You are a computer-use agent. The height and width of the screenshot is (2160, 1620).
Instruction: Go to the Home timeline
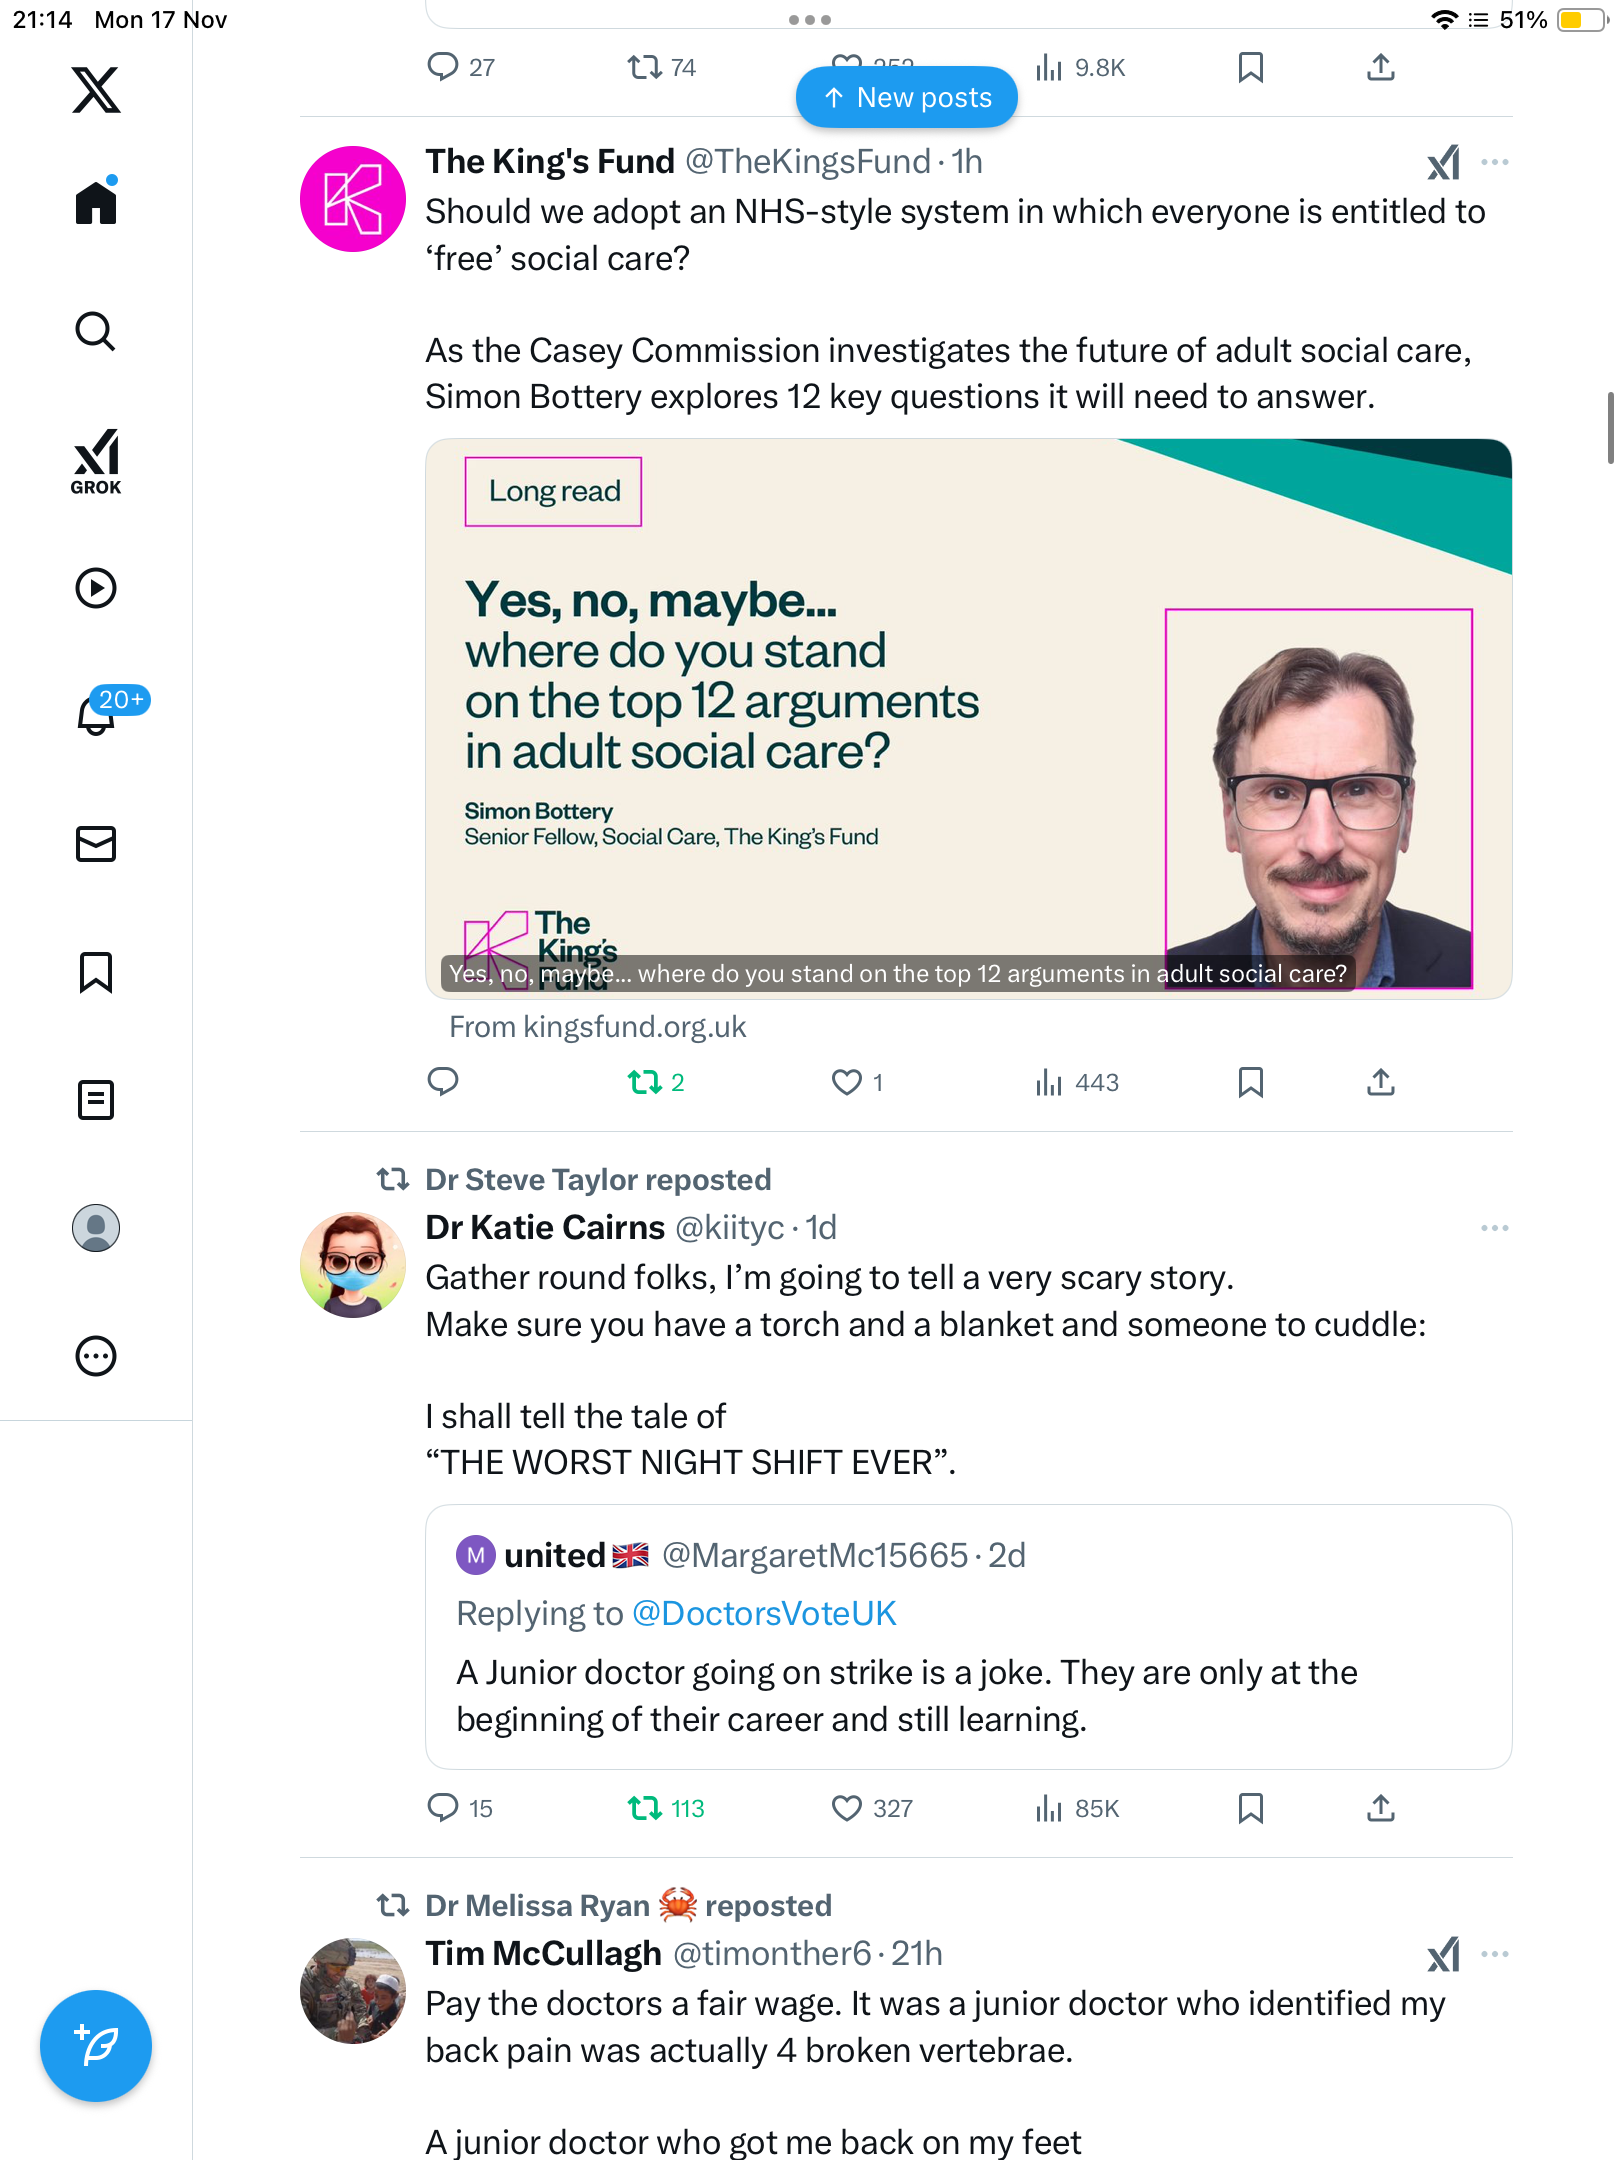96,203
